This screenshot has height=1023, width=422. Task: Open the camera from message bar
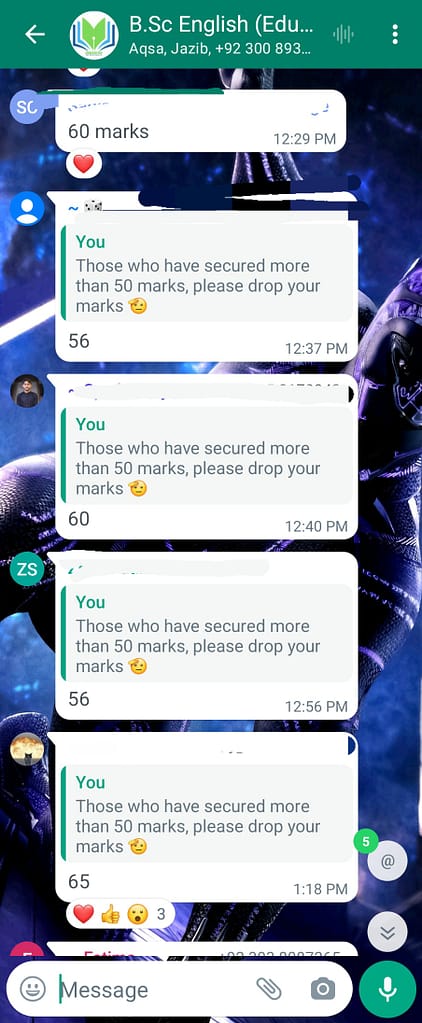(x=322, y=989)
